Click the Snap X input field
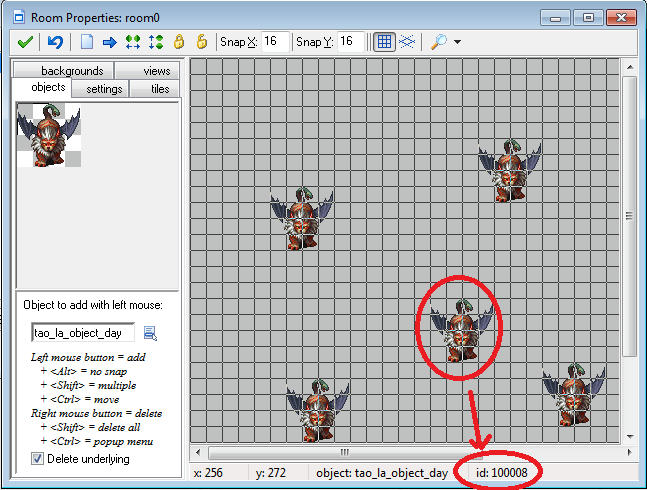The image size is (647, 490). (x=275, y=42)
